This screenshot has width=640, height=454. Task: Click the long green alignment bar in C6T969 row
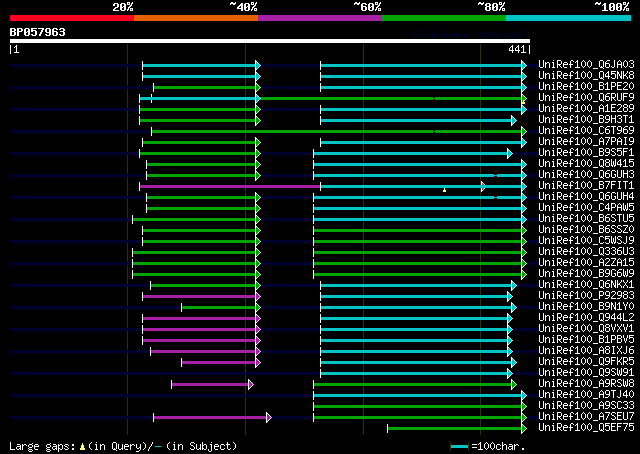click(x=339, y=131)
